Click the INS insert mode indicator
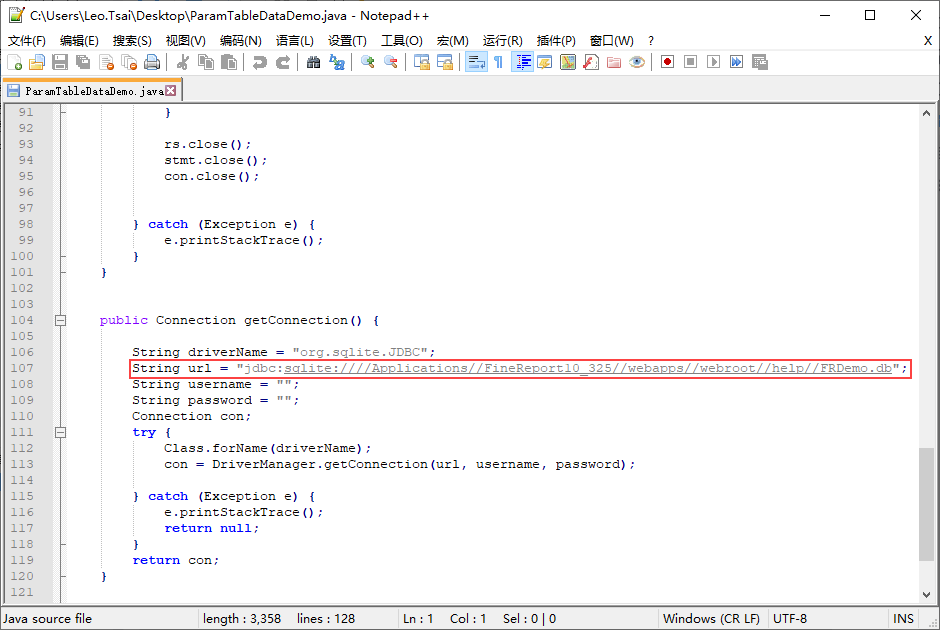Viewport: 940px width, 630px height. [903, 619]
